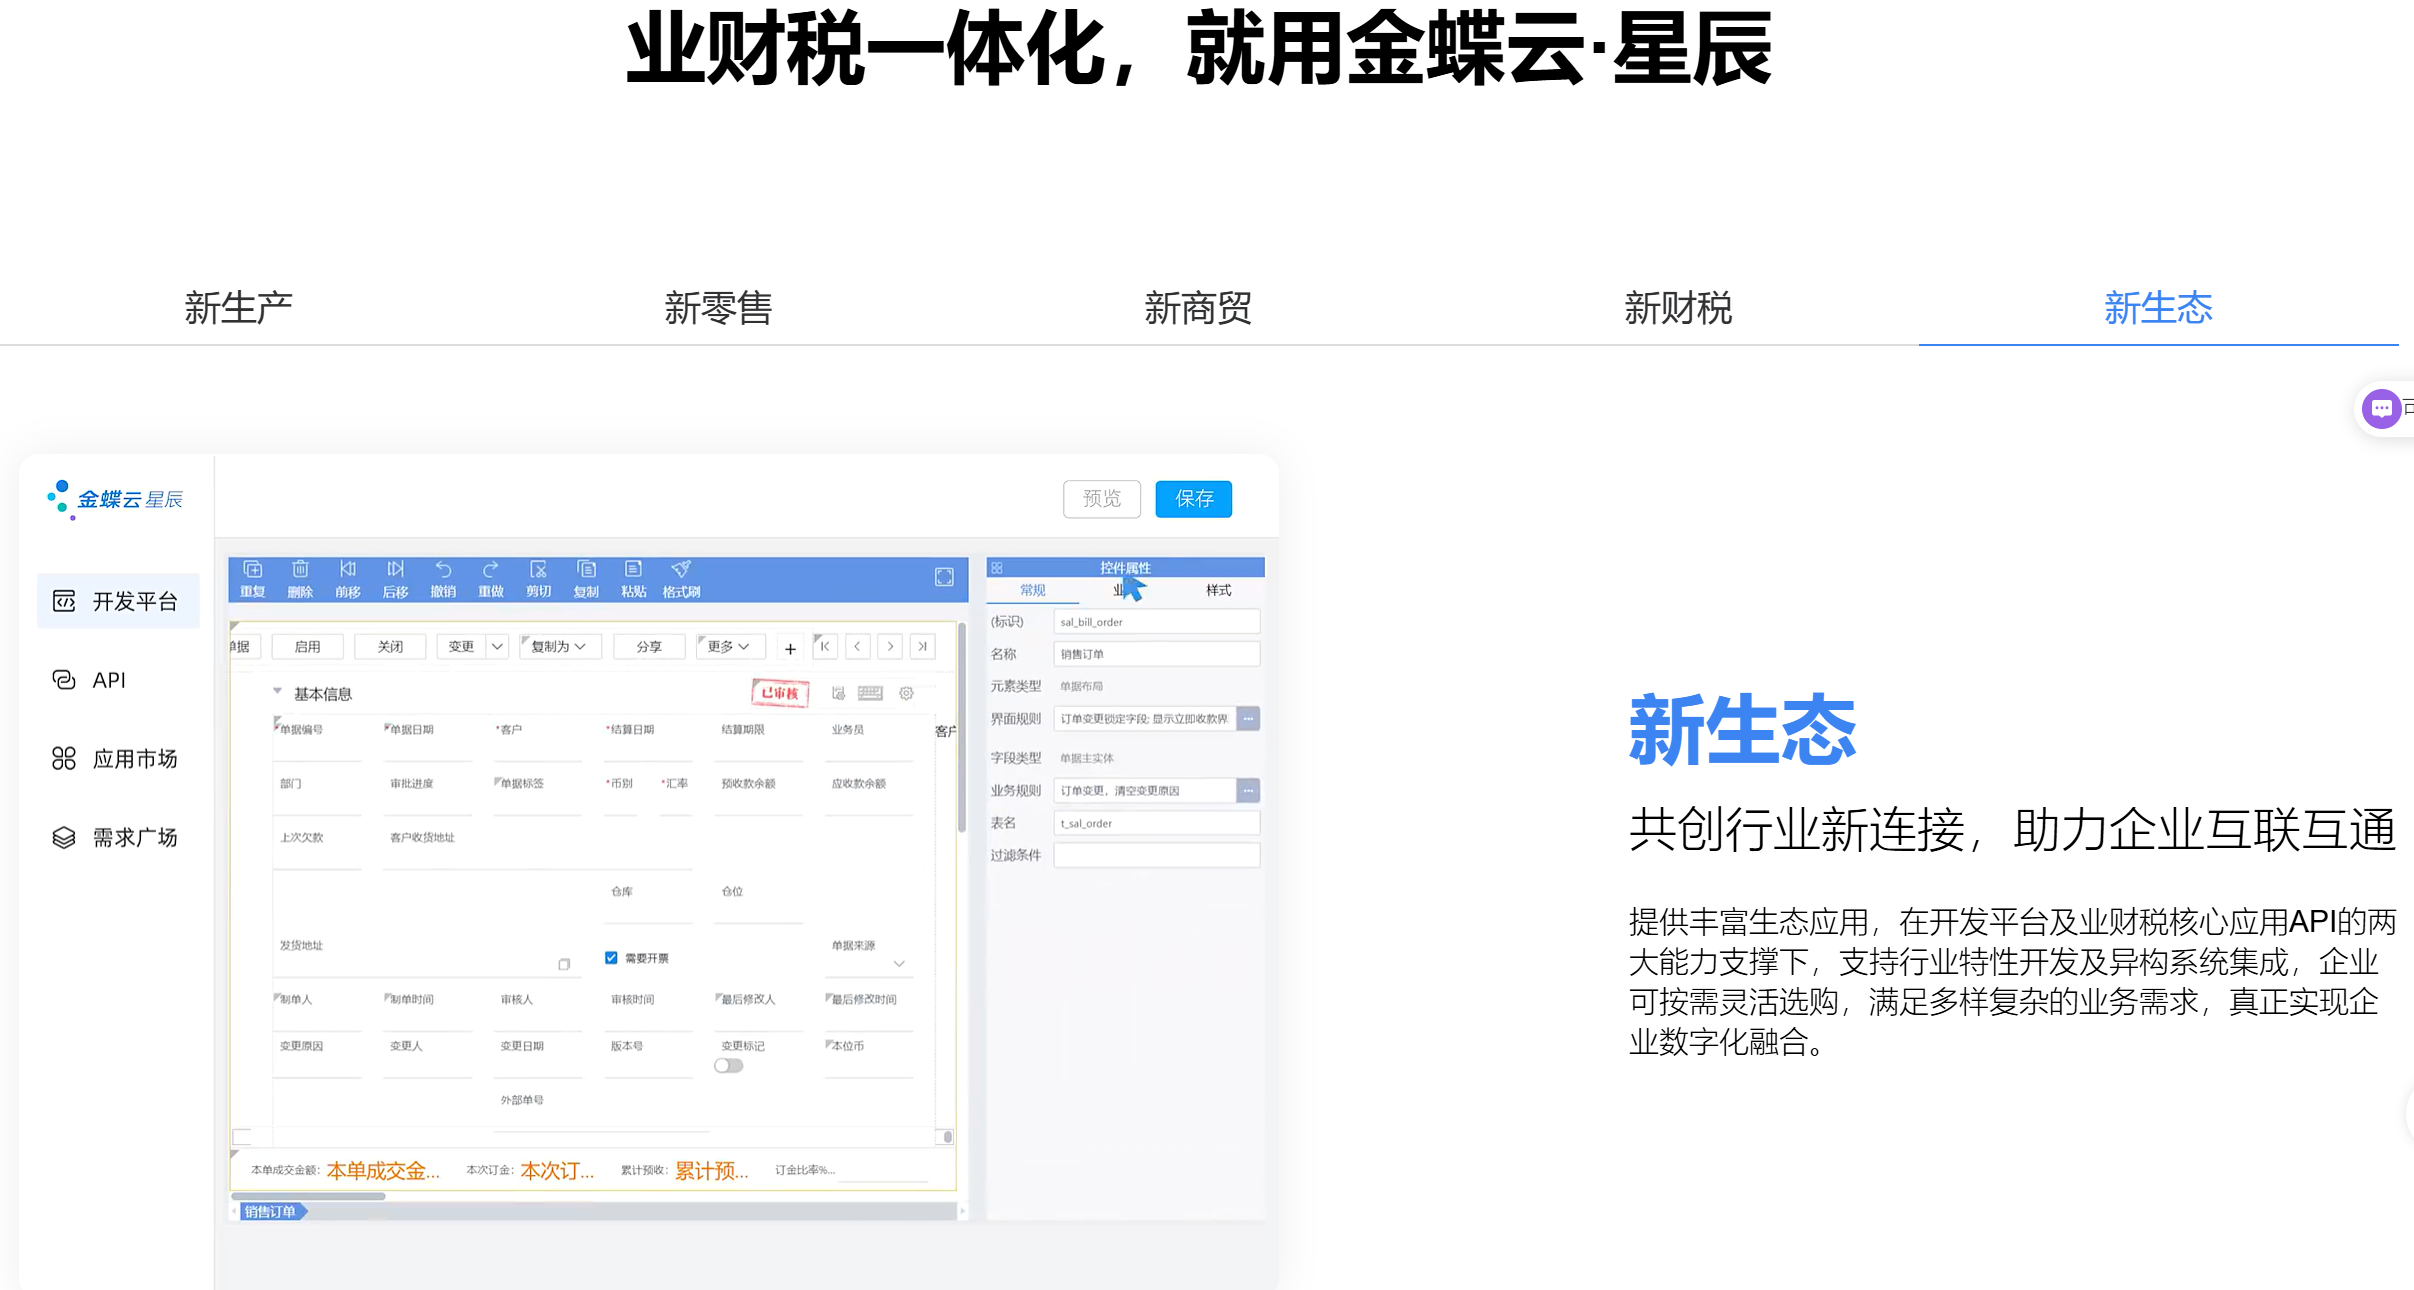Open 需求广场 in the sidebar
The width and height of the screenshot is (2414, 1290).
(x=118, y=837)
